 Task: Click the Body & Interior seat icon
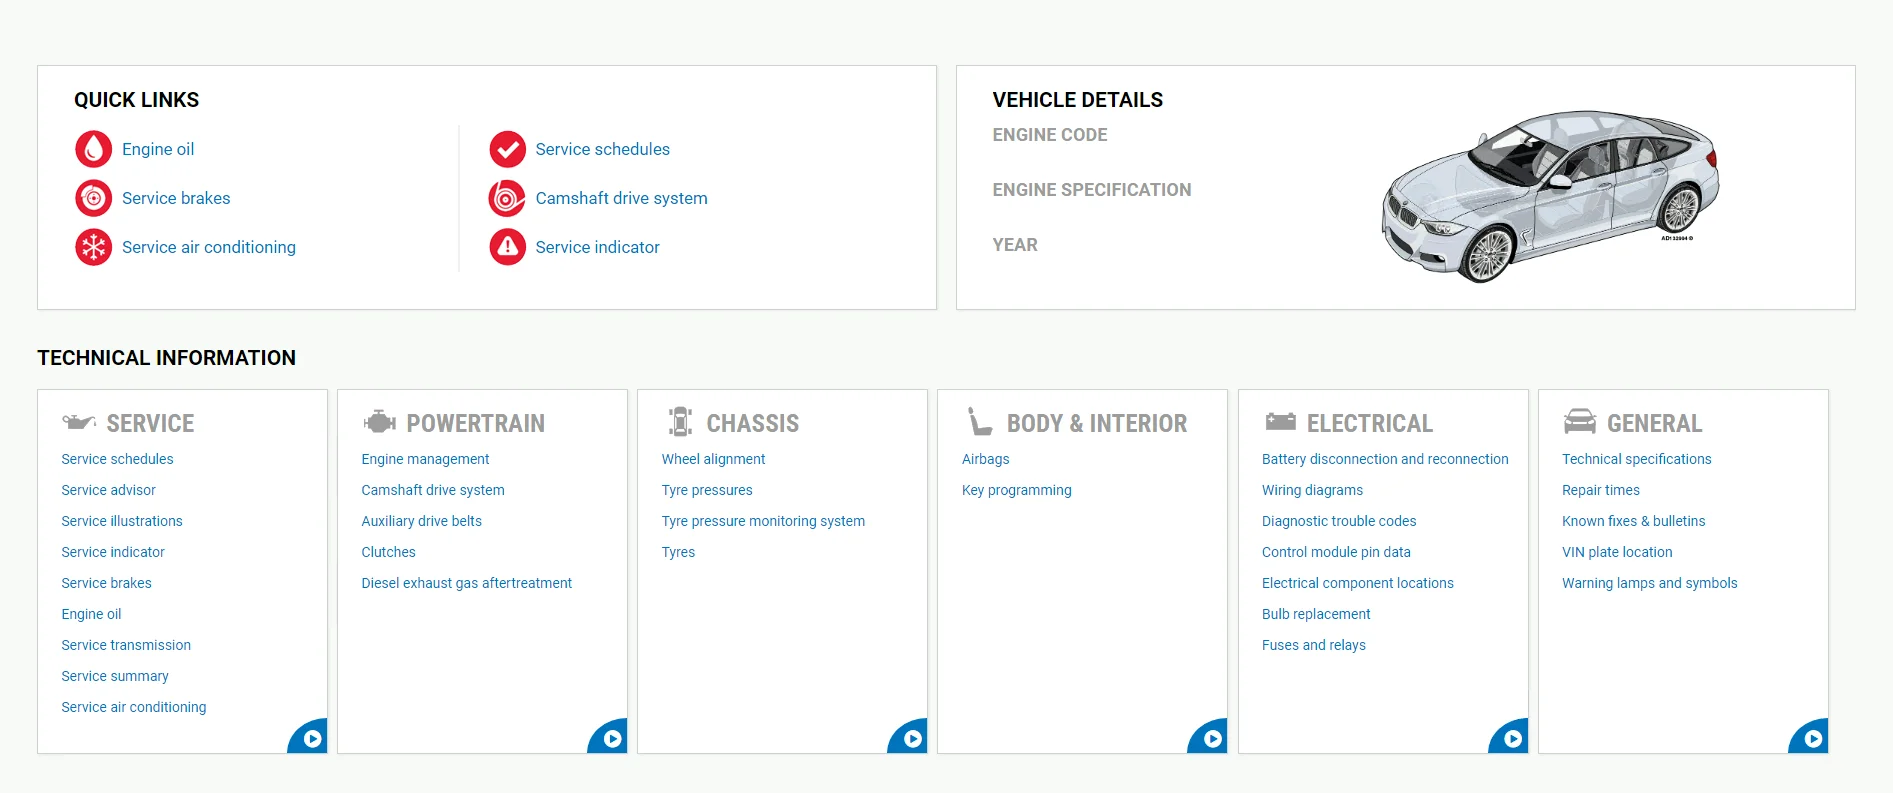[x=979, y=422]
